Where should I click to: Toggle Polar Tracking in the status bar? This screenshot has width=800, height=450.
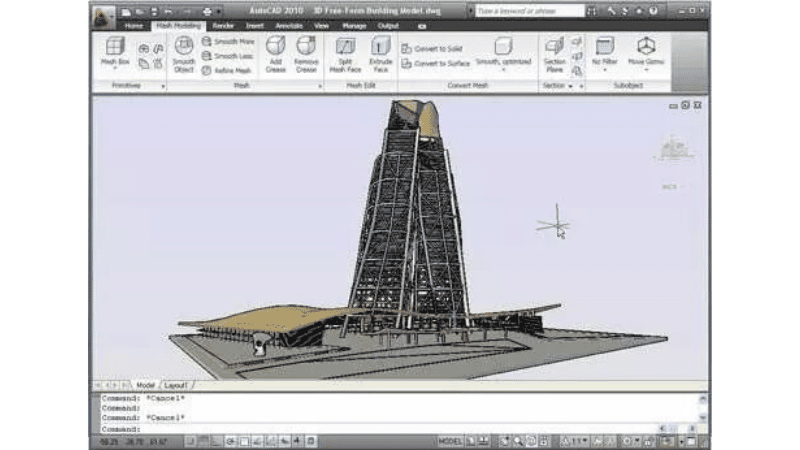pos(231,441)
